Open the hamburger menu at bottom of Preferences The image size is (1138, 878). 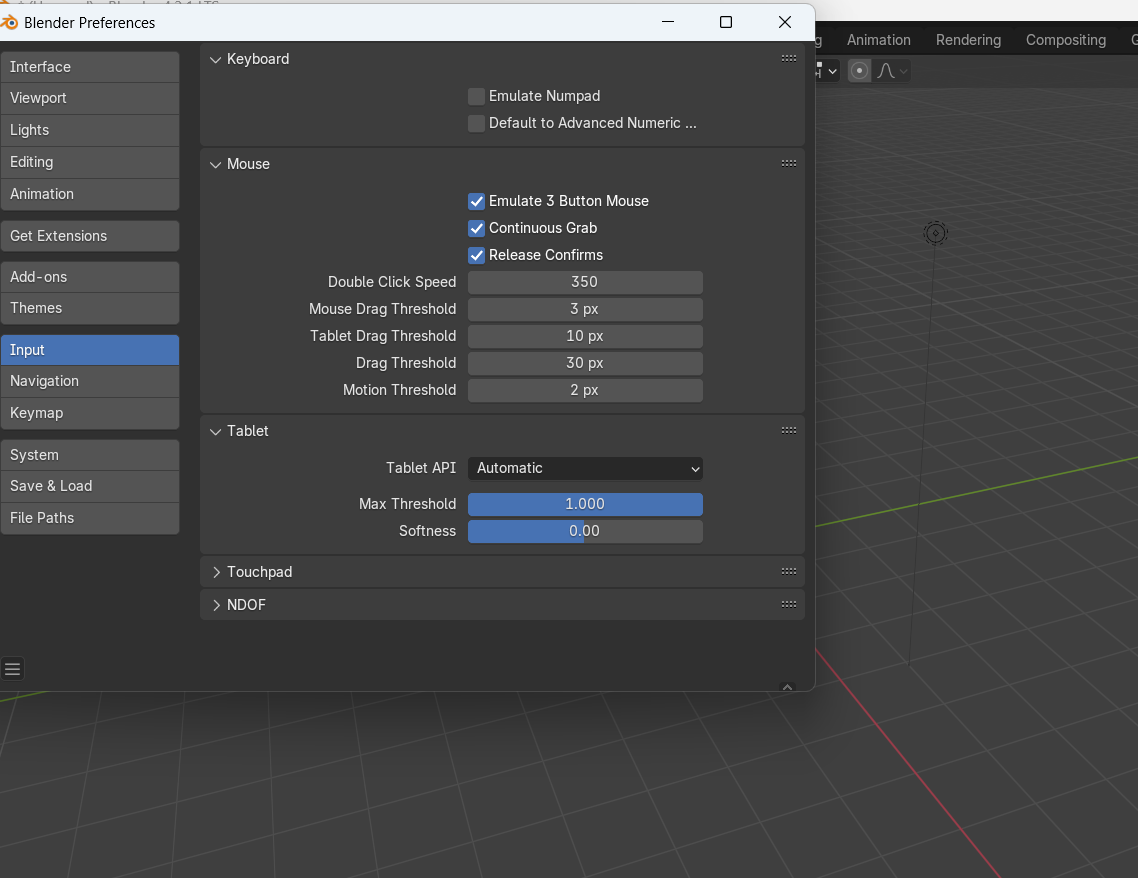12,668
